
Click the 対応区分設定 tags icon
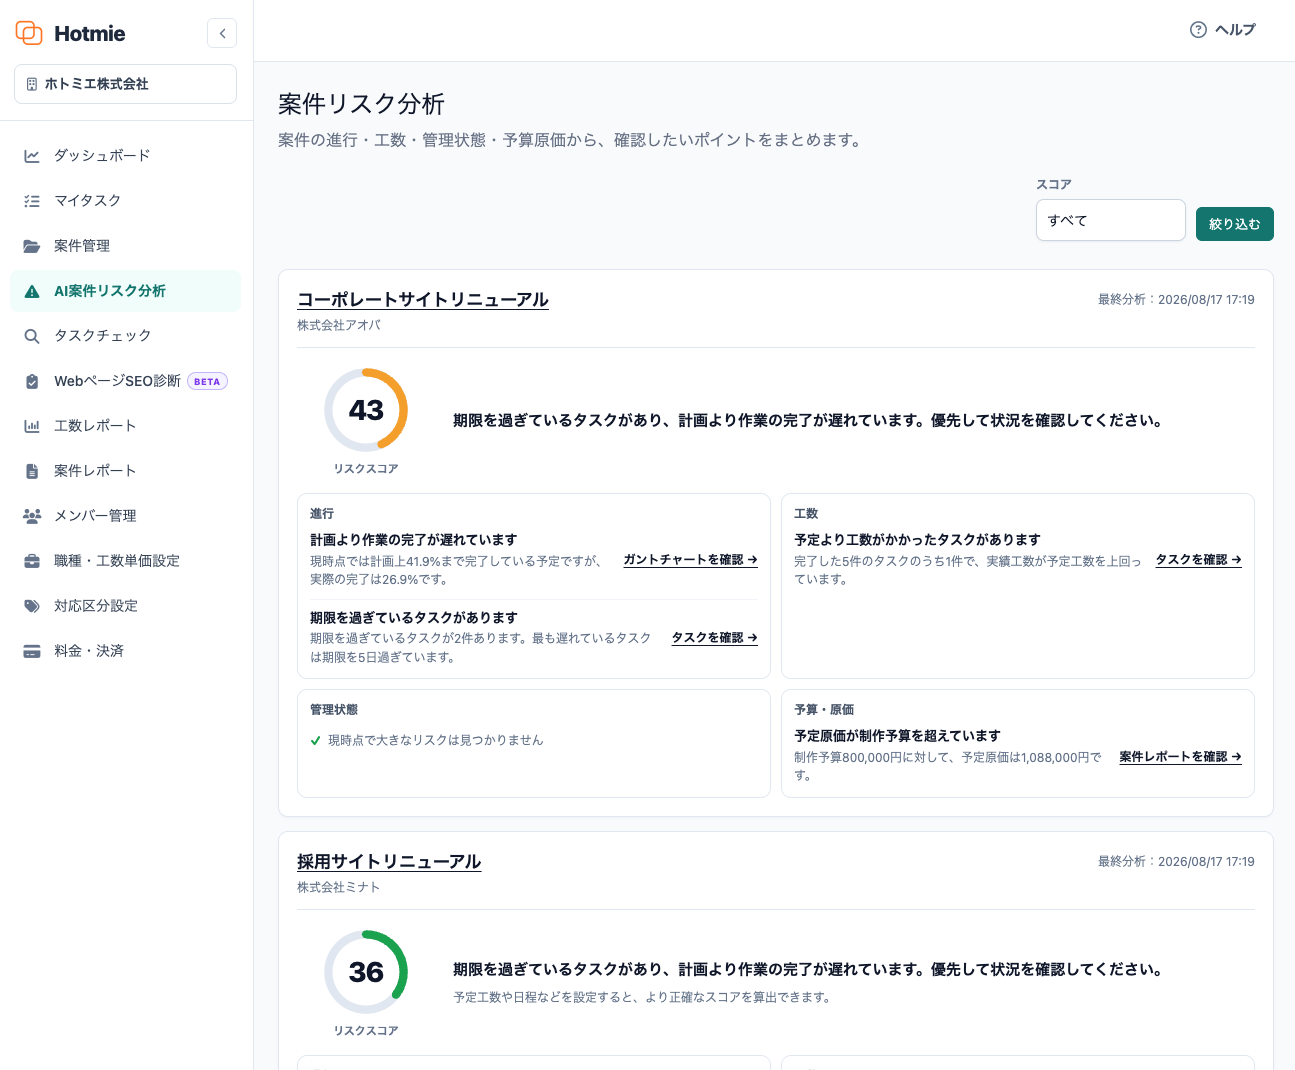click(32, 606)
